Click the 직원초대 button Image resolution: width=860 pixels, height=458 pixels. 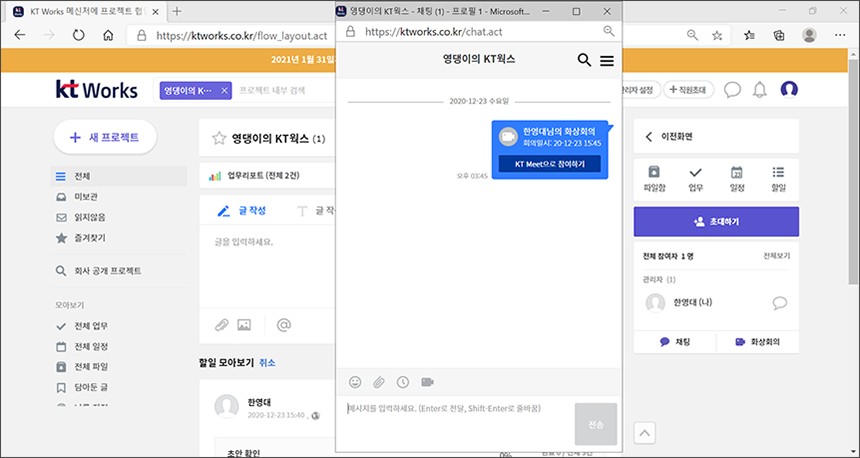coord(689,89)
